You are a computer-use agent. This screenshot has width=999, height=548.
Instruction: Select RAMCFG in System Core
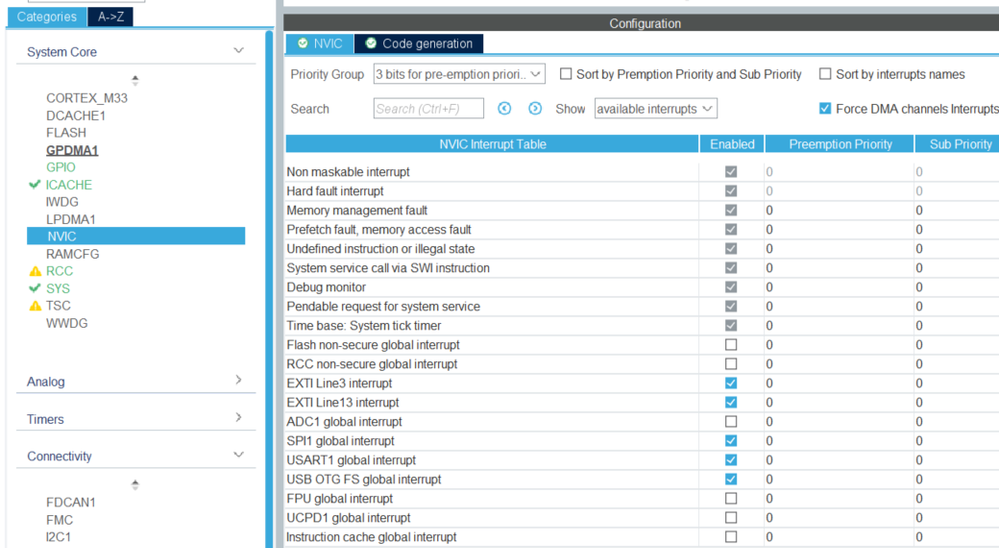[73, 254]
